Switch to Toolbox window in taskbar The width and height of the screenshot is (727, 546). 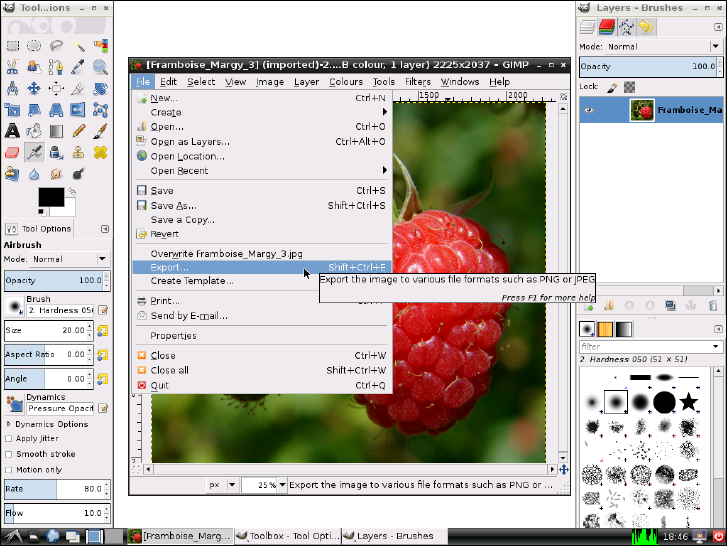[x=287, y=536]
